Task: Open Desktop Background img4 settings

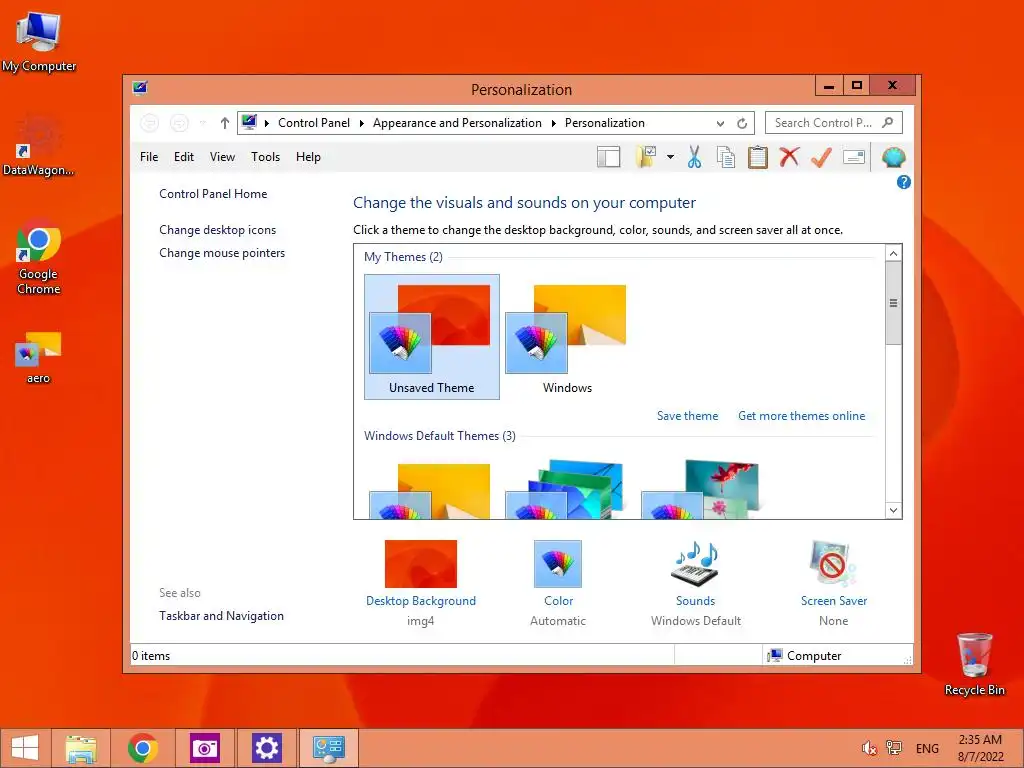Action: pos(421,582)
